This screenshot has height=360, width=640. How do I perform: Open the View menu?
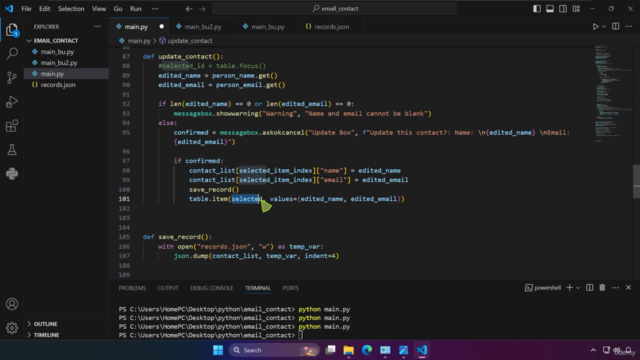pyautogui.click(x=99, y=9)
